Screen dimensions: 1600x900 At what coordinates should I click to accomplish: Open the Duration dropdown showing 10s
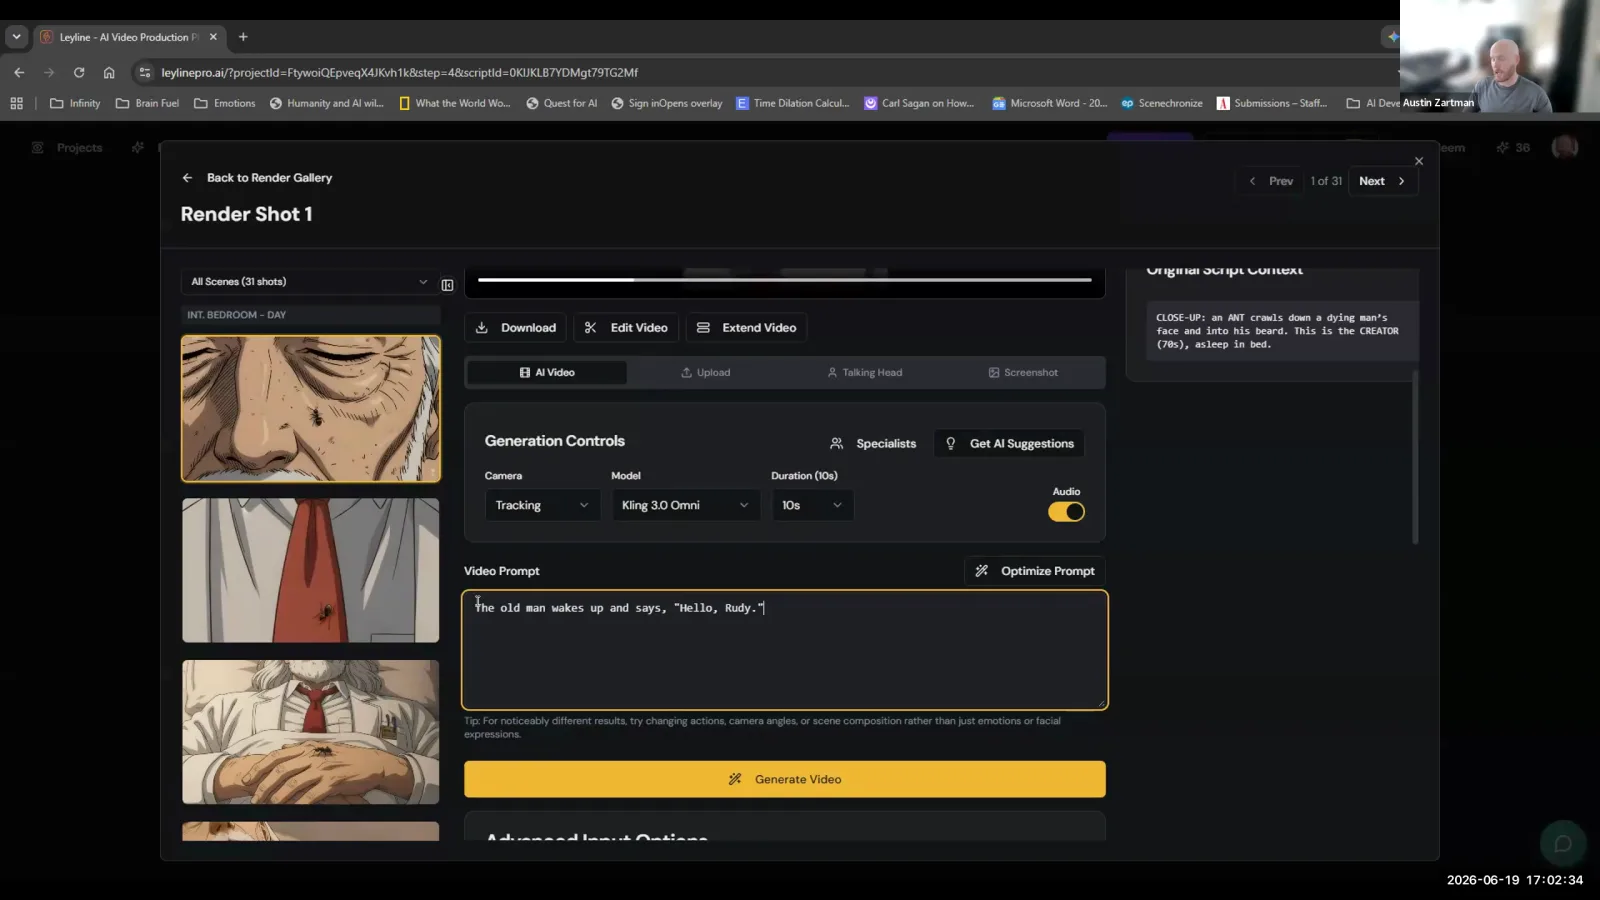(812, 505)
